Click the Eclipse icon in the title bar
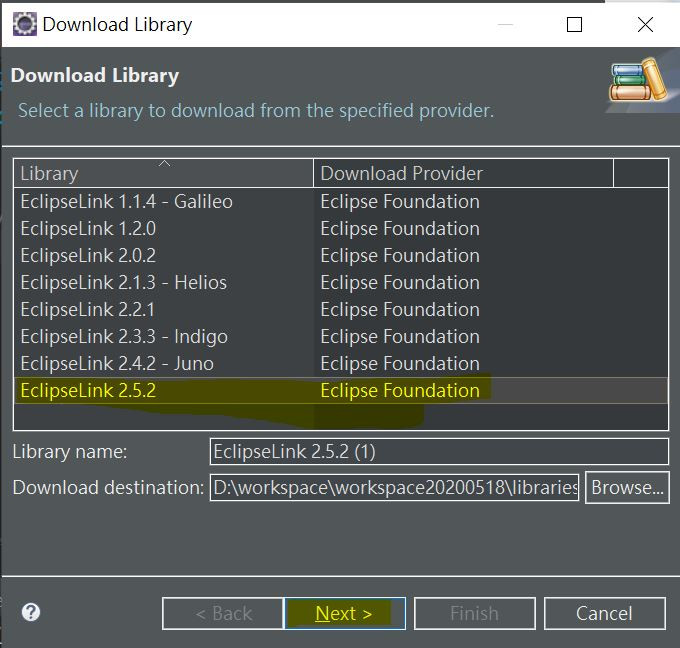 24,24
